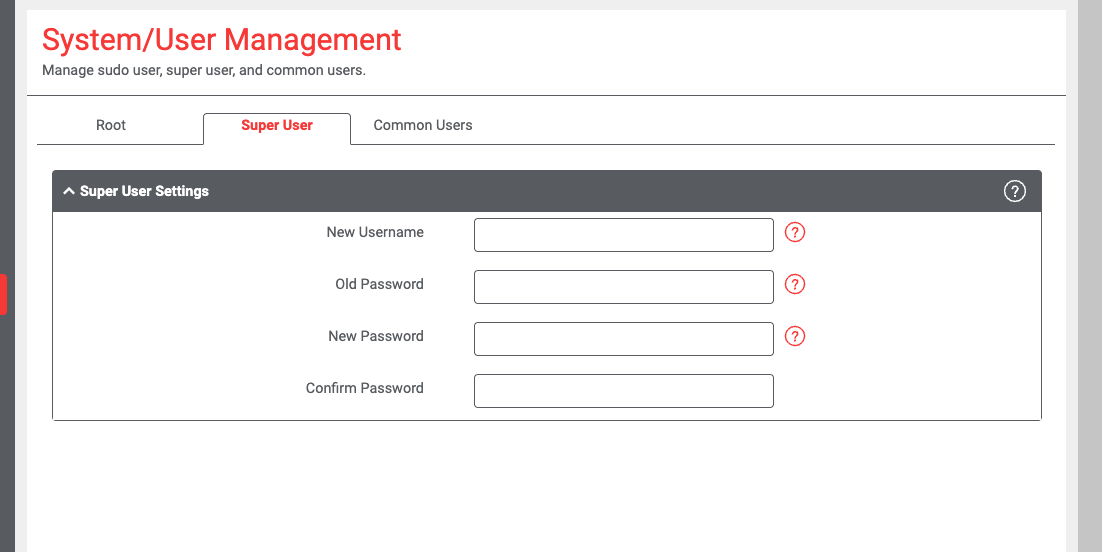Open help for the New Username field
Image resolution: width=1102 pixels, height=552 pixels.
(795, 233)
